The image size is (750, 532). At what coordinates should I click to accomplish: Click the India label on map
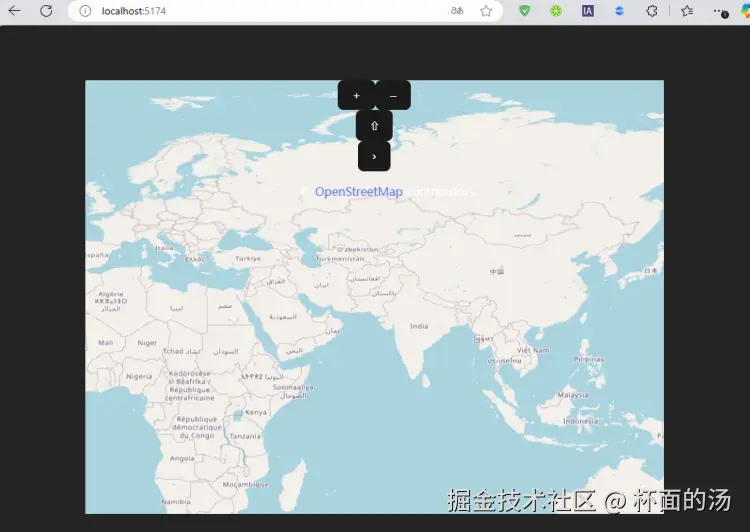pyautogui.click(x=419, y=326)
